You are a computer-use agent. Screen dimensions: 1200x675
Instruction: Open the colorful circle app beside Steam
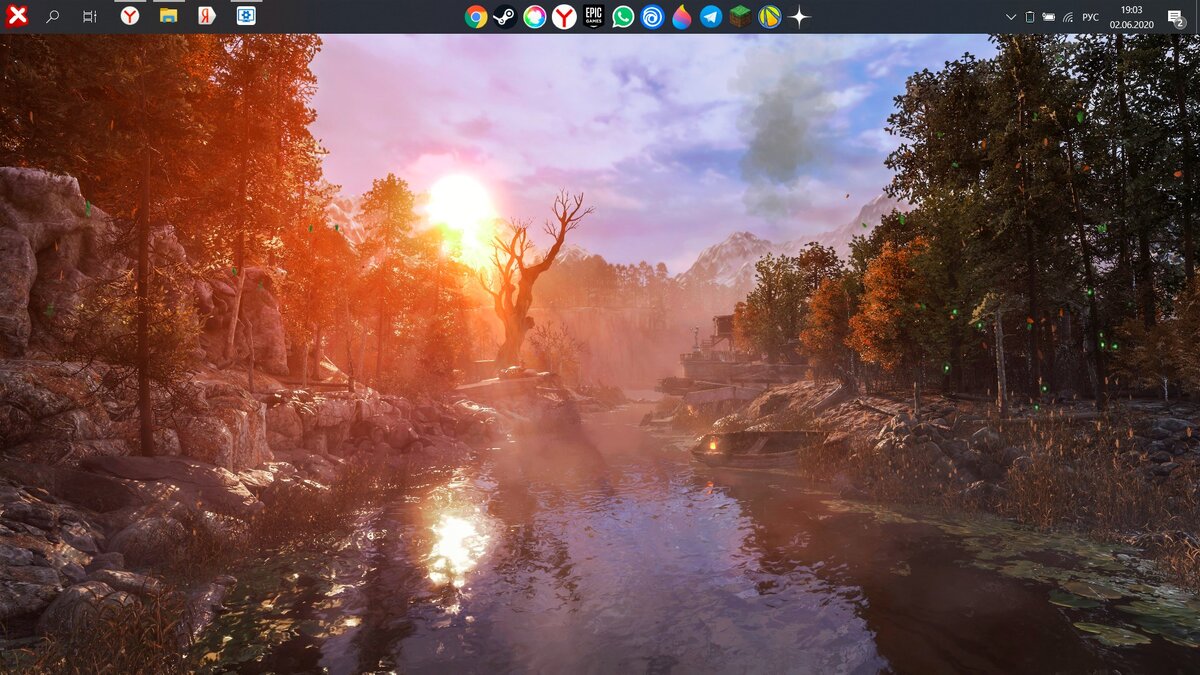coord(535,16)
